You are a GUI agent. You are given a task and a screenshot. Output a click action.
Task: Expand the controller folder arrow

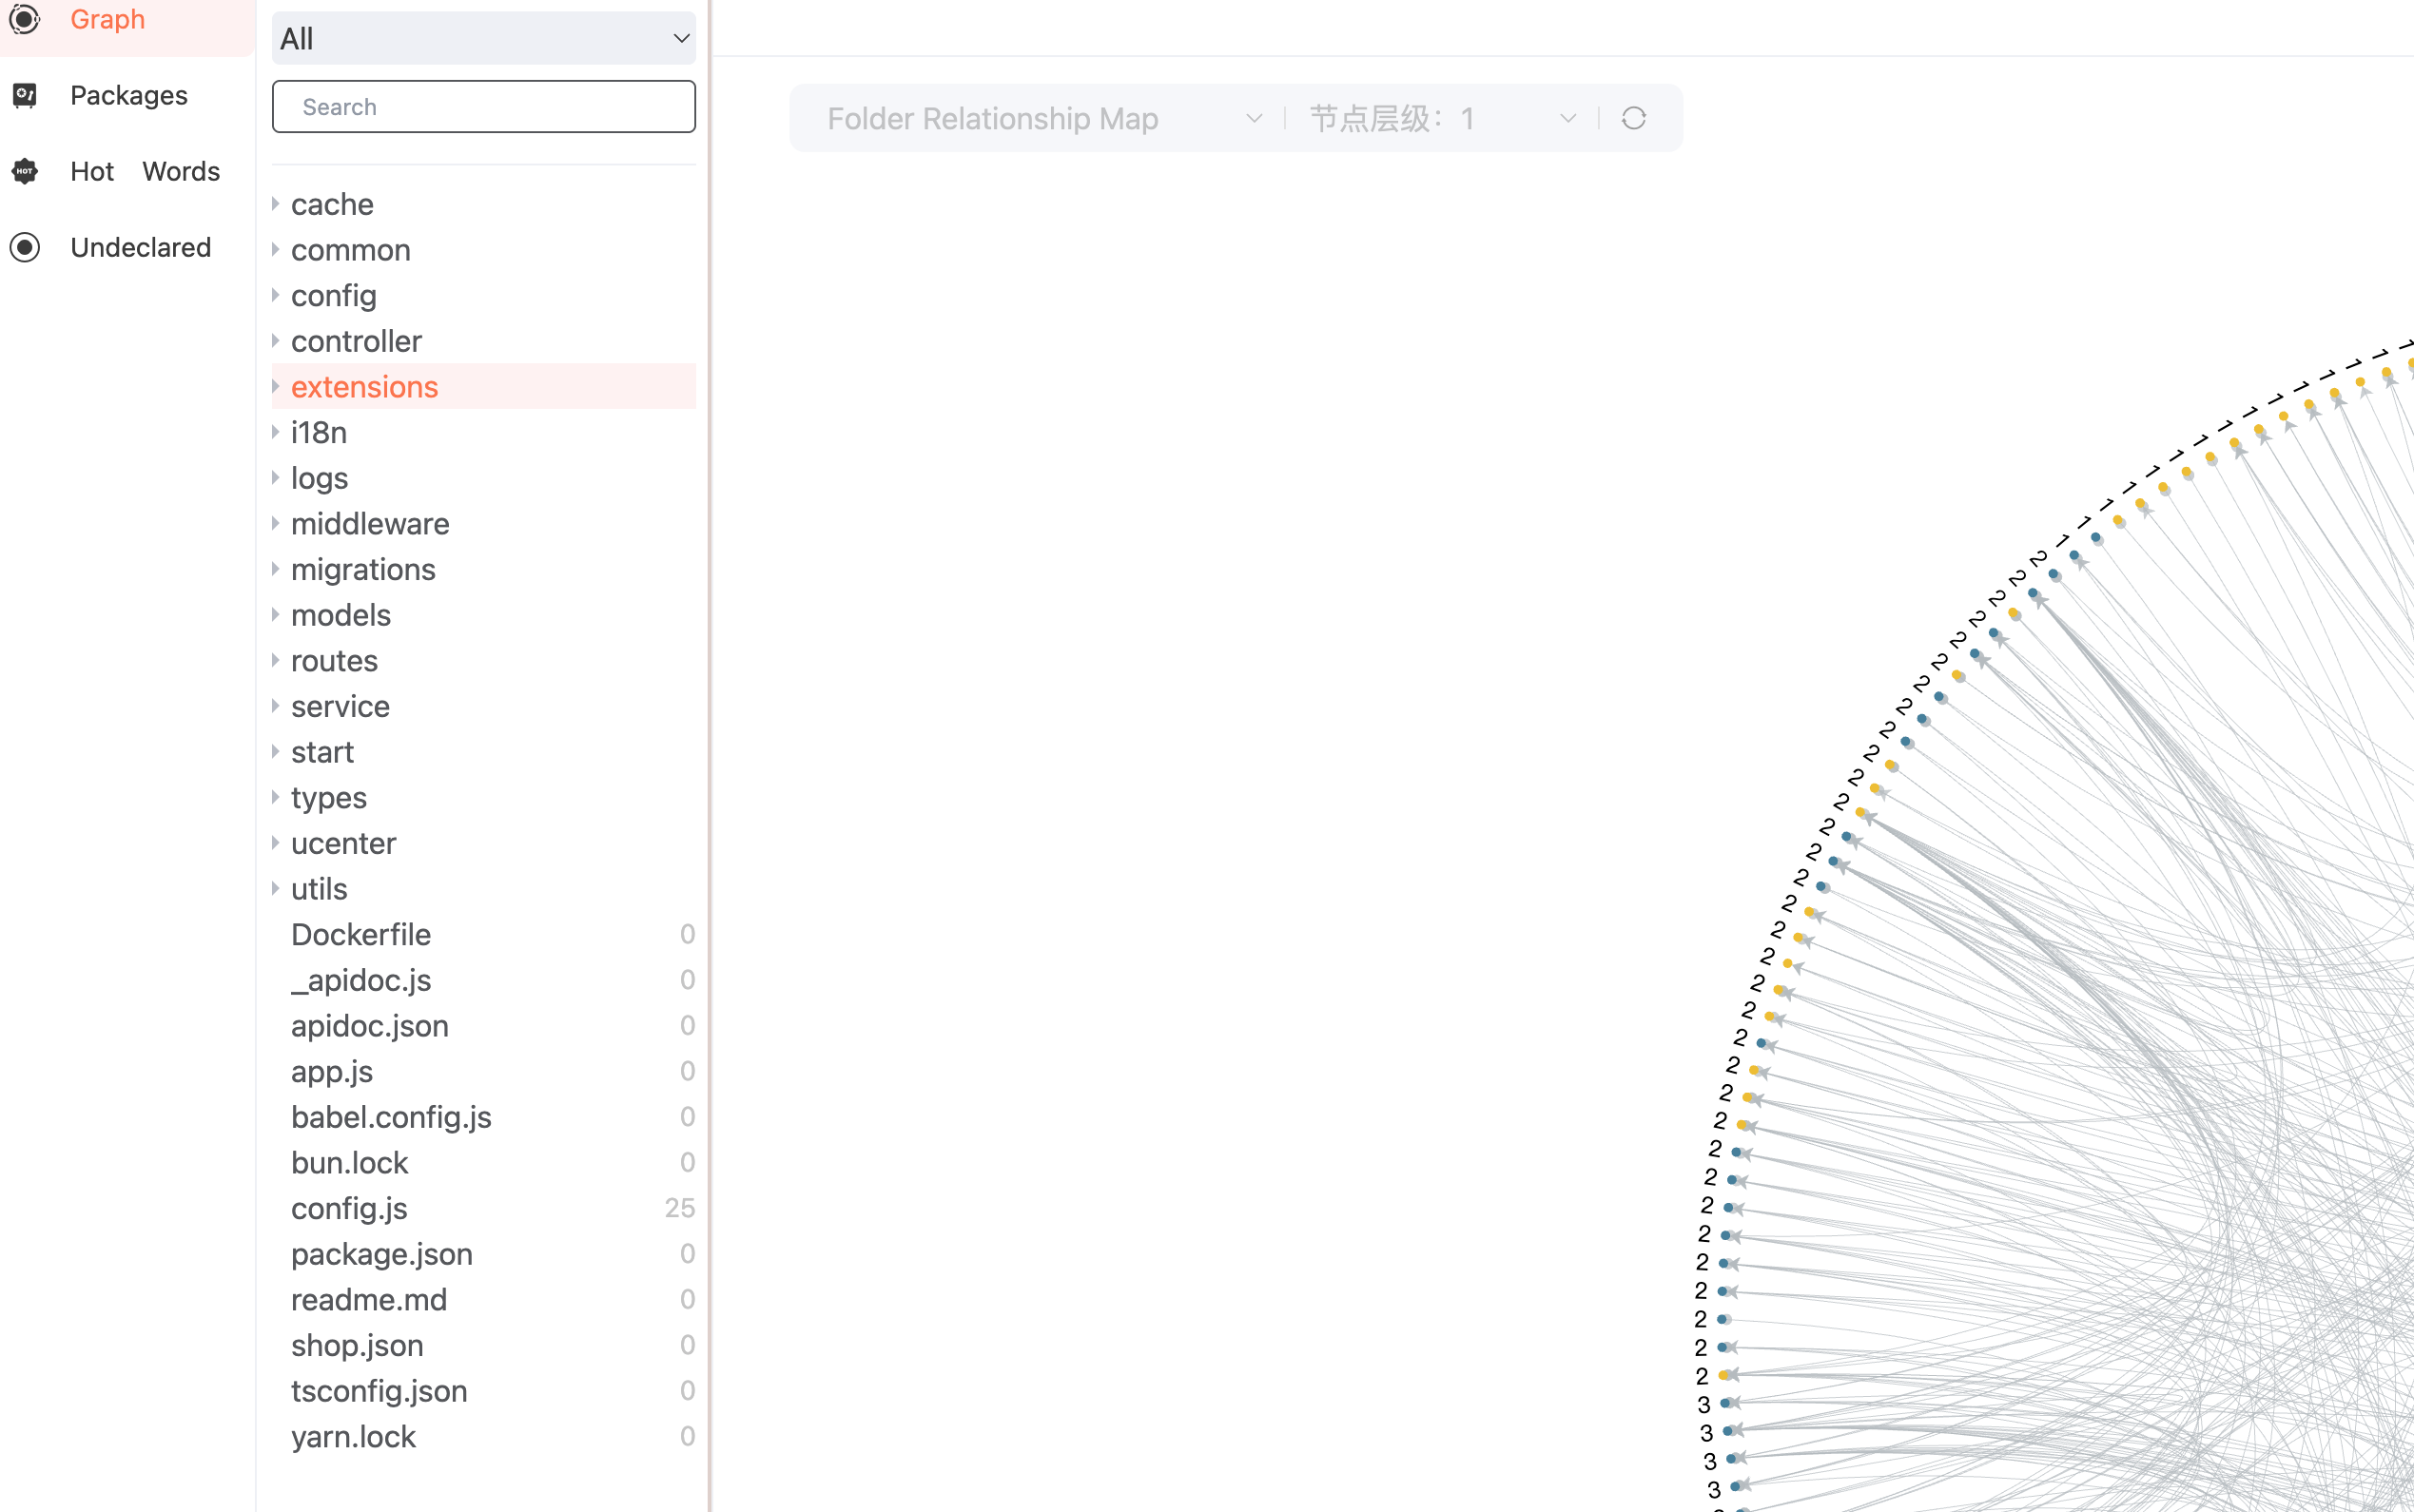[276, 341]
